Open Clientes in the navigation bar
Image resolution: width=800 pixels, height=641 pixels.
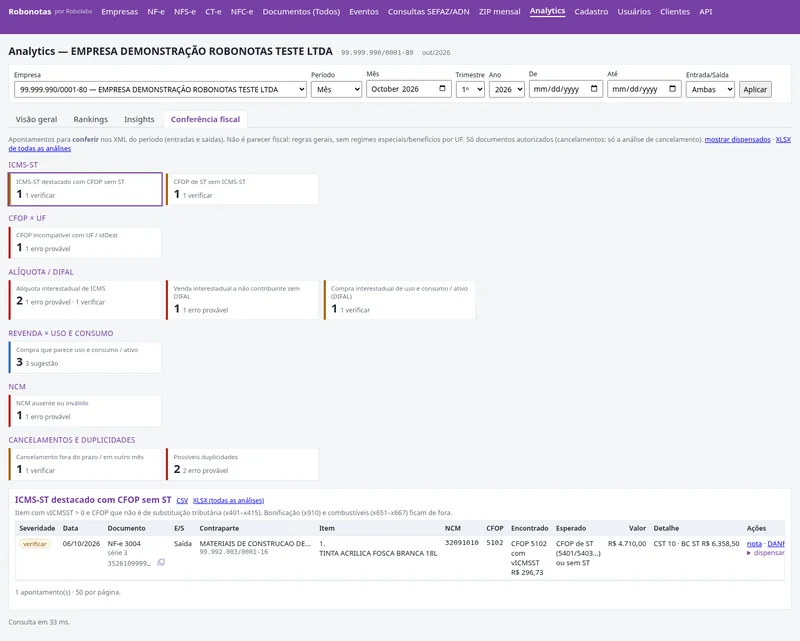pos(675,12)
